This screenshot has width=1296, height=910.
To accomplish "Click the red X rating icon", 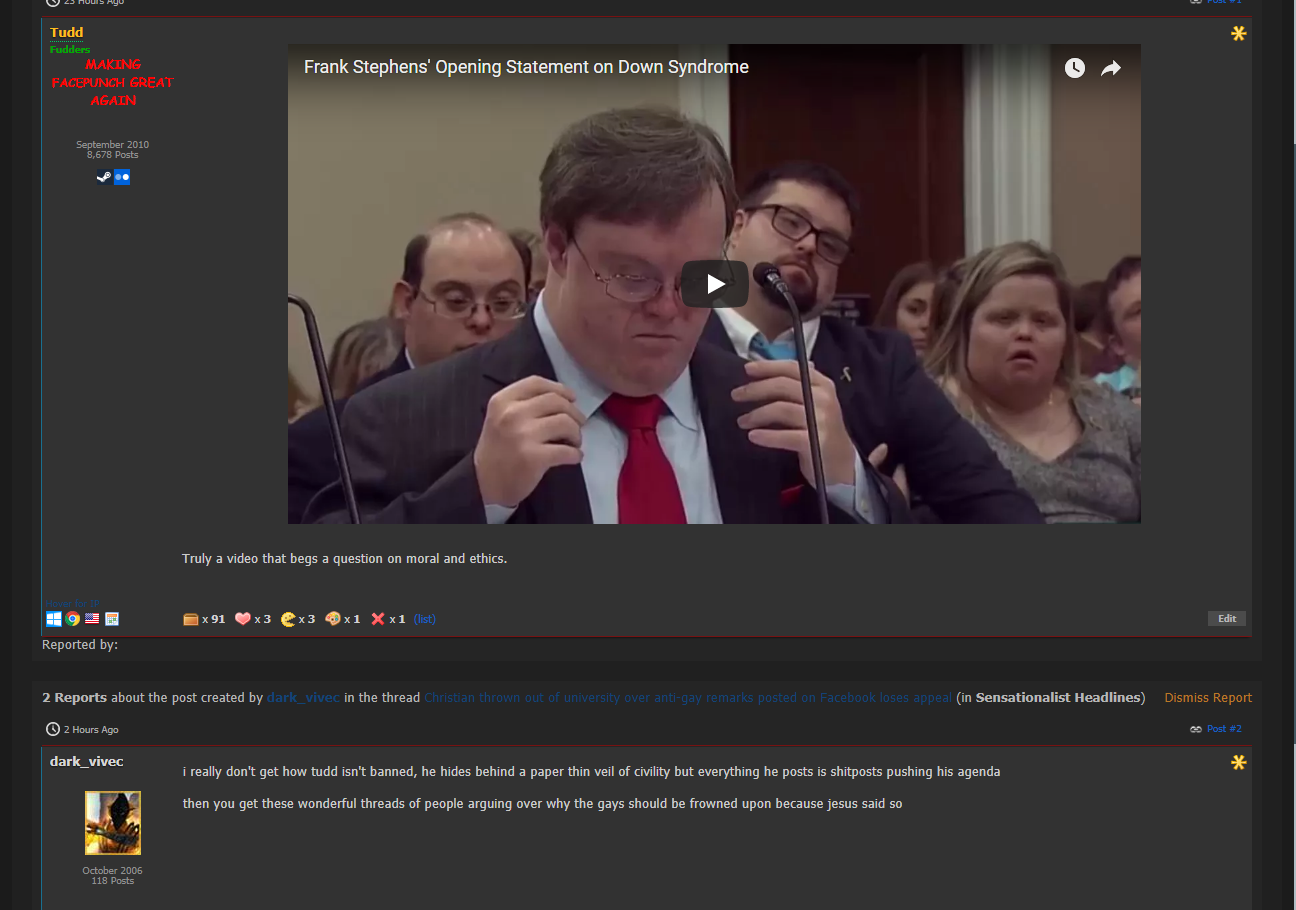I will [x=378, y=619].
